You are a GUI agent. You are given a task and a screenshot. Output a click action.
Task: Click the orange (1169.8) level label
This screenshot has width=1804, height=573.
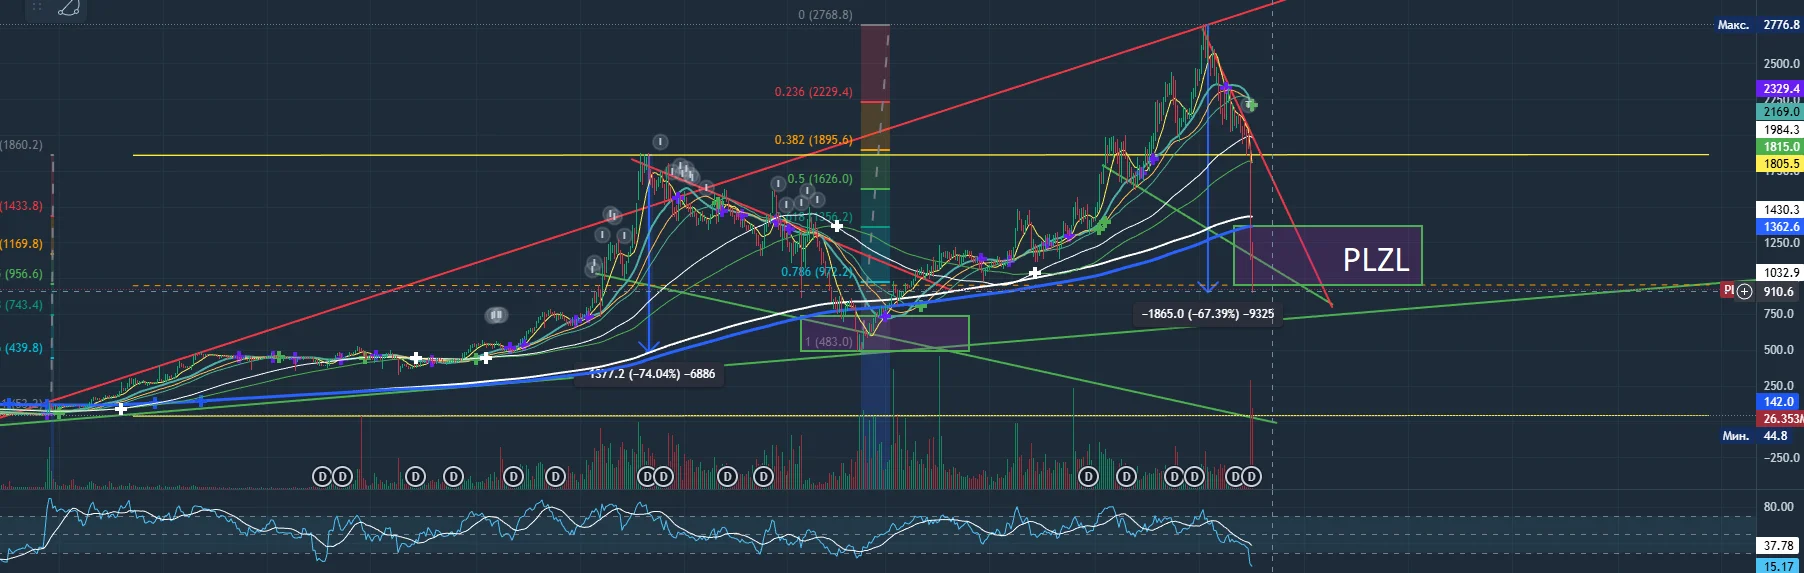pyautogui.click(x=21, y=244)
